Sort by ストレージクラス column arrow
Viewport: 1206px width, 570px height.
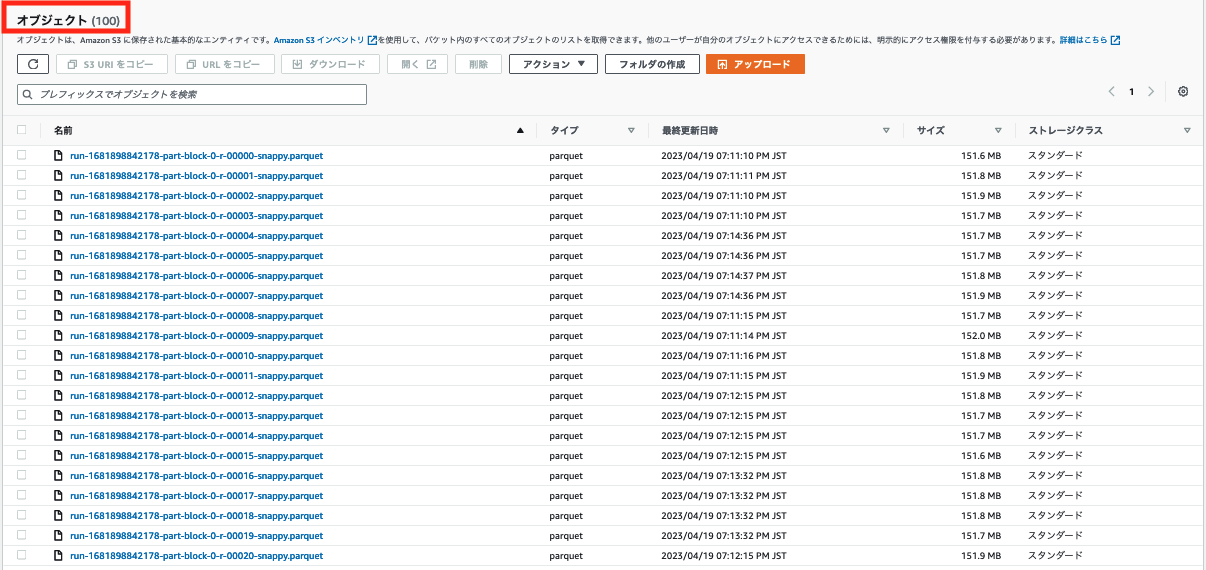point(1187,131)
